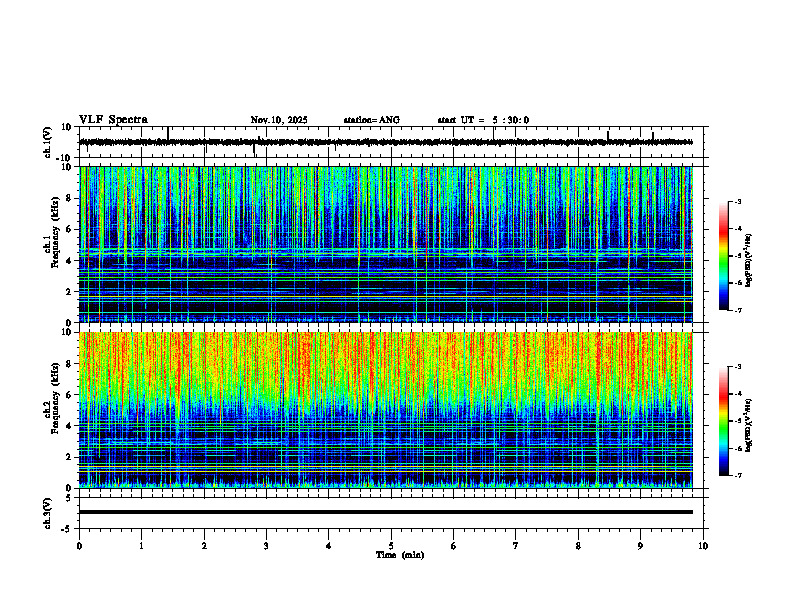The height and width of the screenshot is (612, 792).
Task: Click the 'Time (min)' x-axis label
Action: pos(400,555)
